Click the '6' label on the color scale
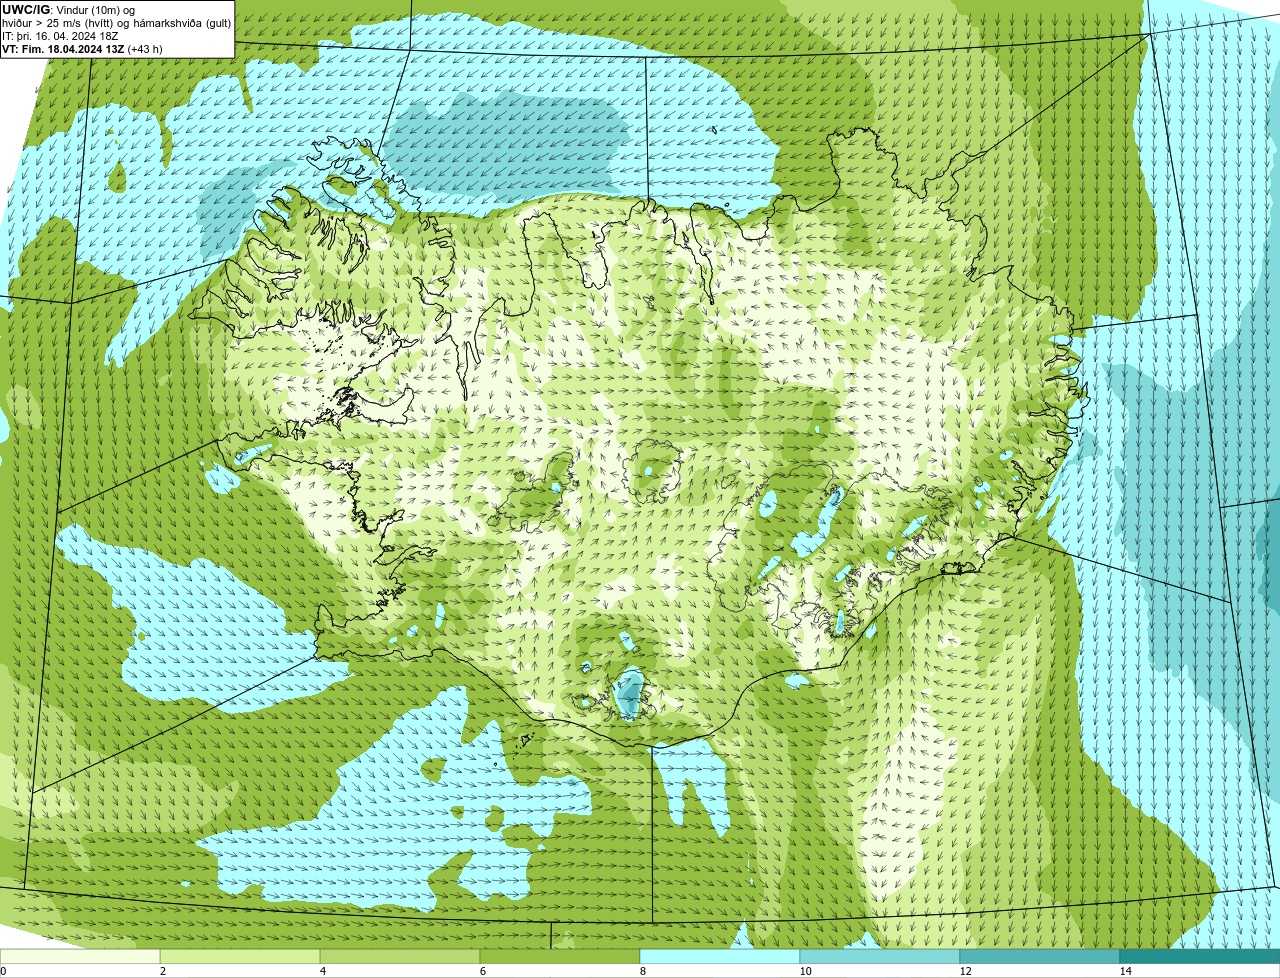Image resolution: width=1280 pixels, height=978 pixels. point(482,971)
